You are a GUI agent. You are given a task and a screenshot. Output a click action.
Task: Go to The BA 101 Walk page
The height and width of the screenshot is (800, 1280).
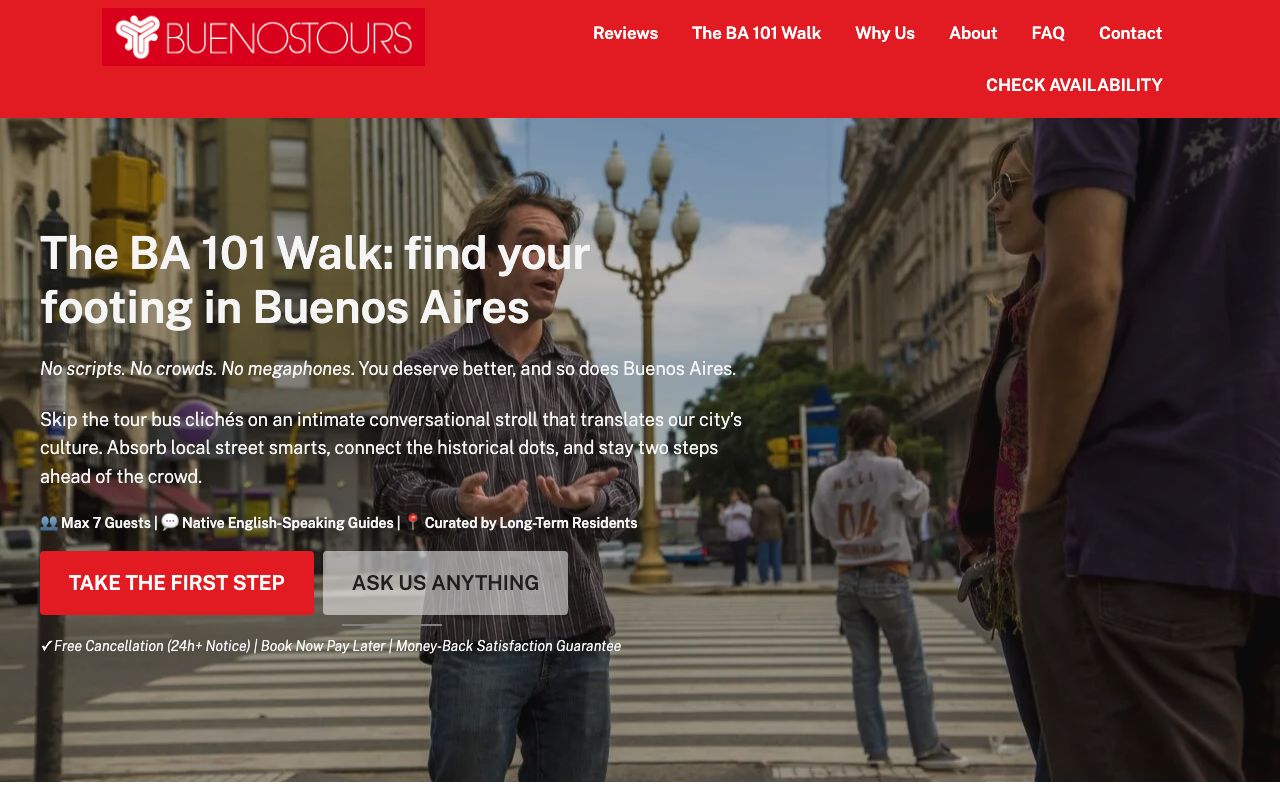click(756, 33)
